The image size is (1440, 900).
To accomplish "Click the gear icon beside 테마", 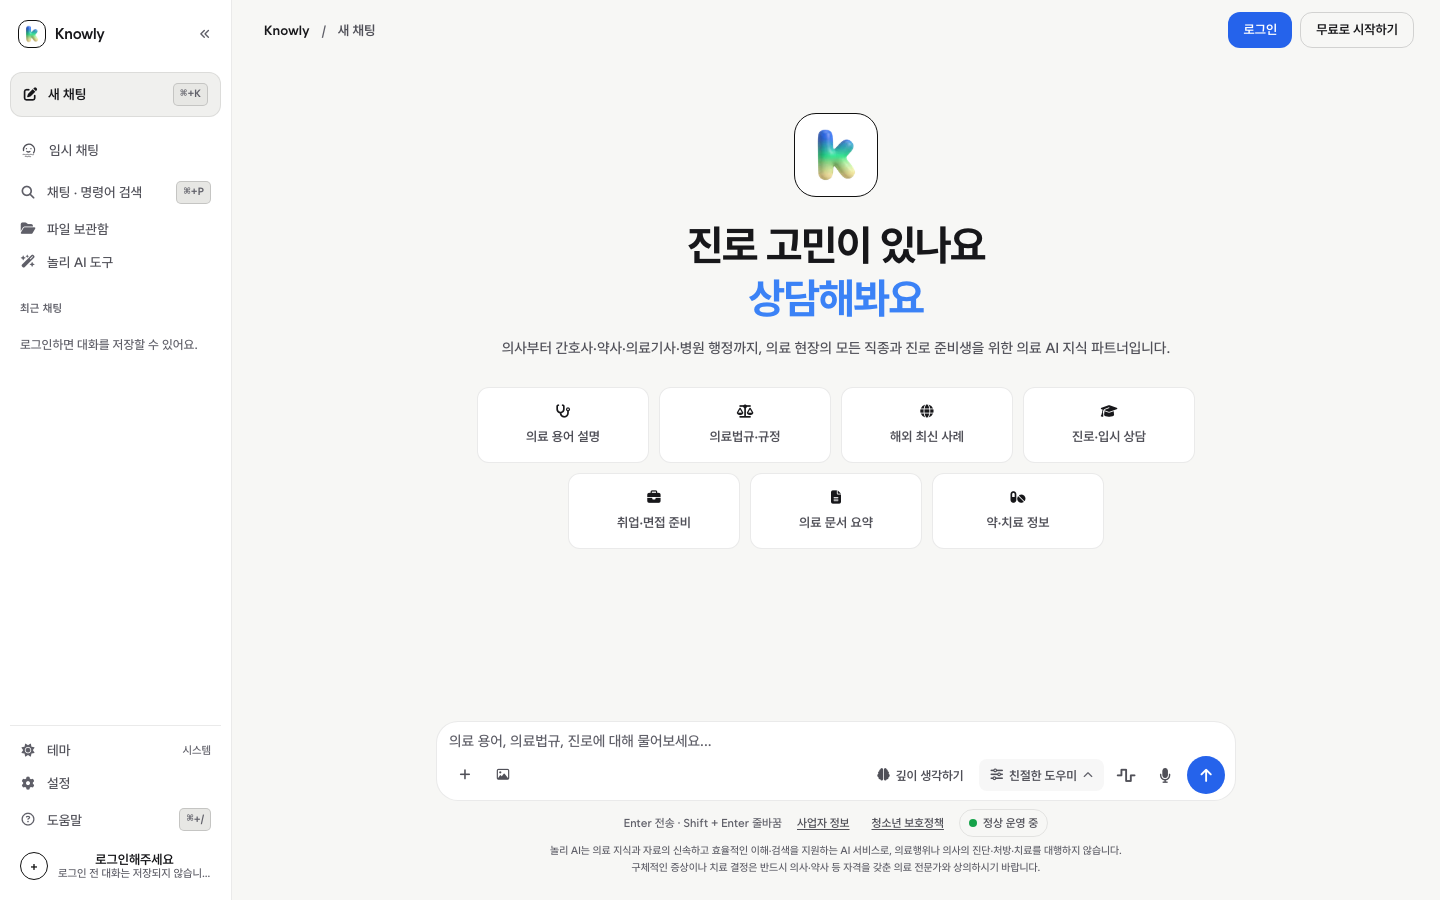I will point(28,750).
